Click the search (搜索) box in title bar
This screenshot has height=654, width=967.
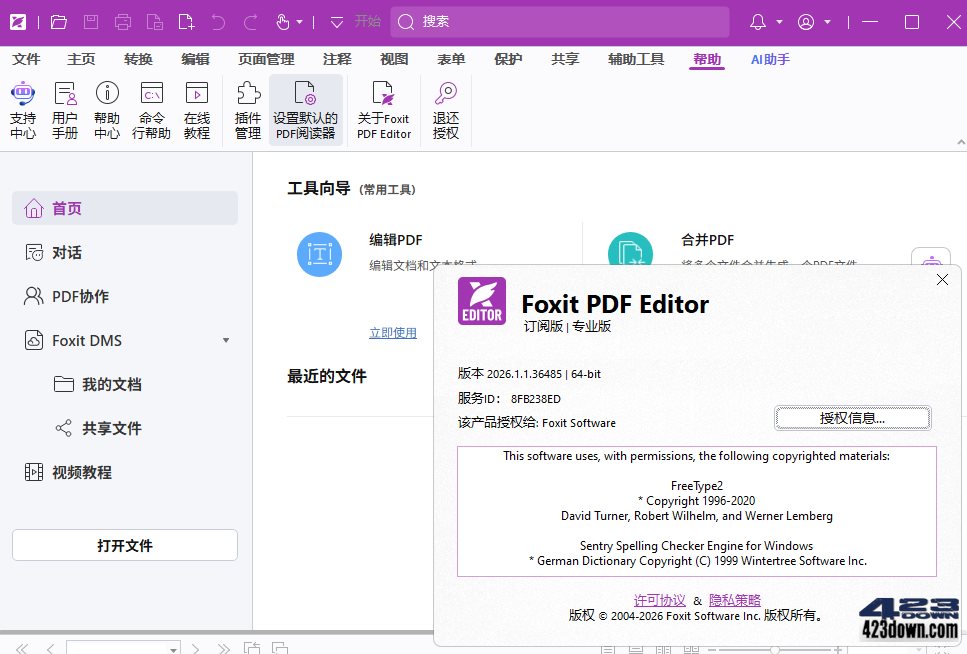560,22
